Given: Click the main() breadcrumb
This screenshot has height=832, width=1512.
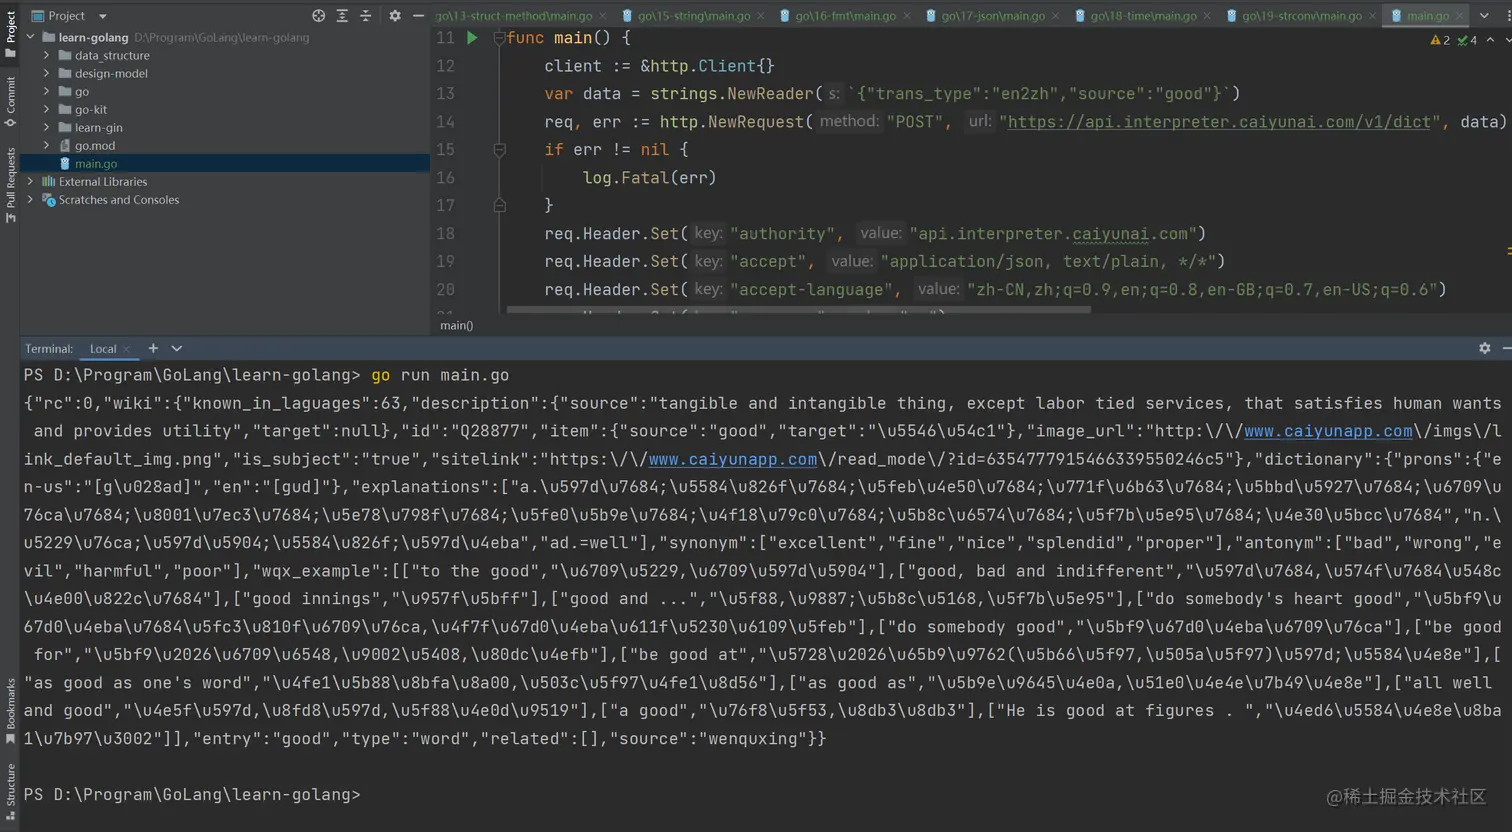Looking at the screenshot, I should point(457,326).
